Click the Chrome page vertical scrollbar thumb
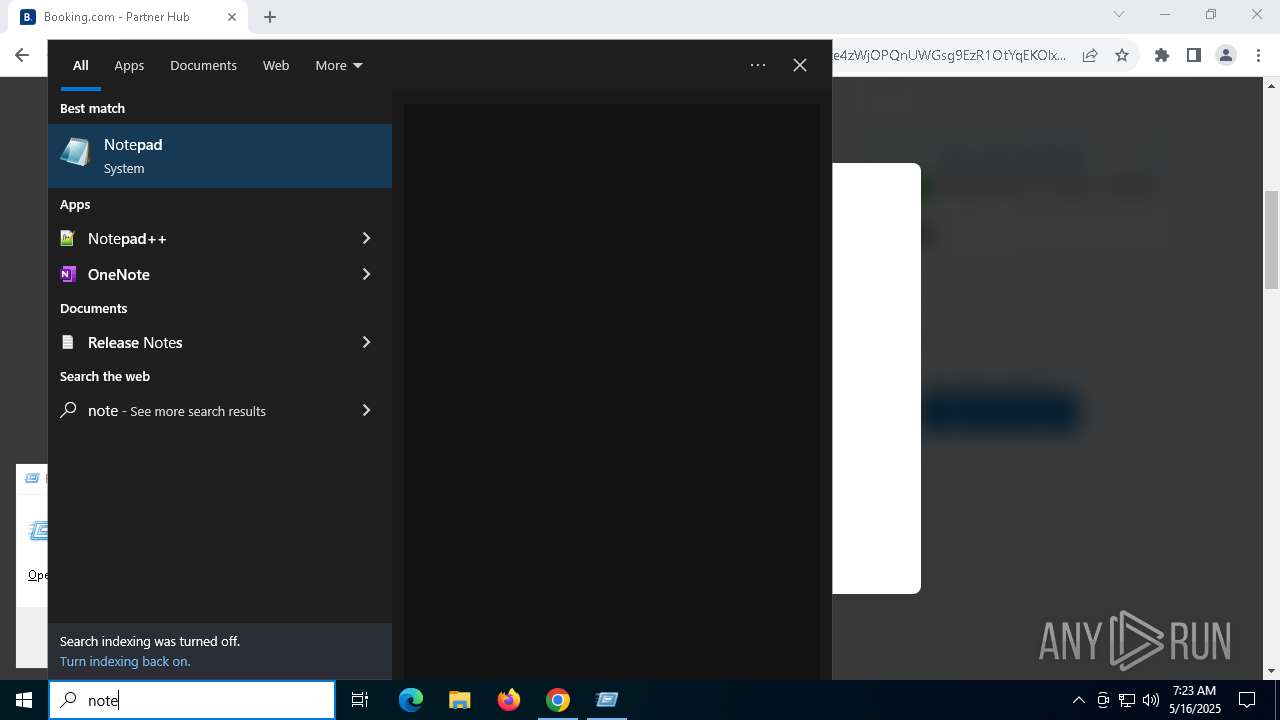This screenshot has width=1280, height=720. point(1271,238)
